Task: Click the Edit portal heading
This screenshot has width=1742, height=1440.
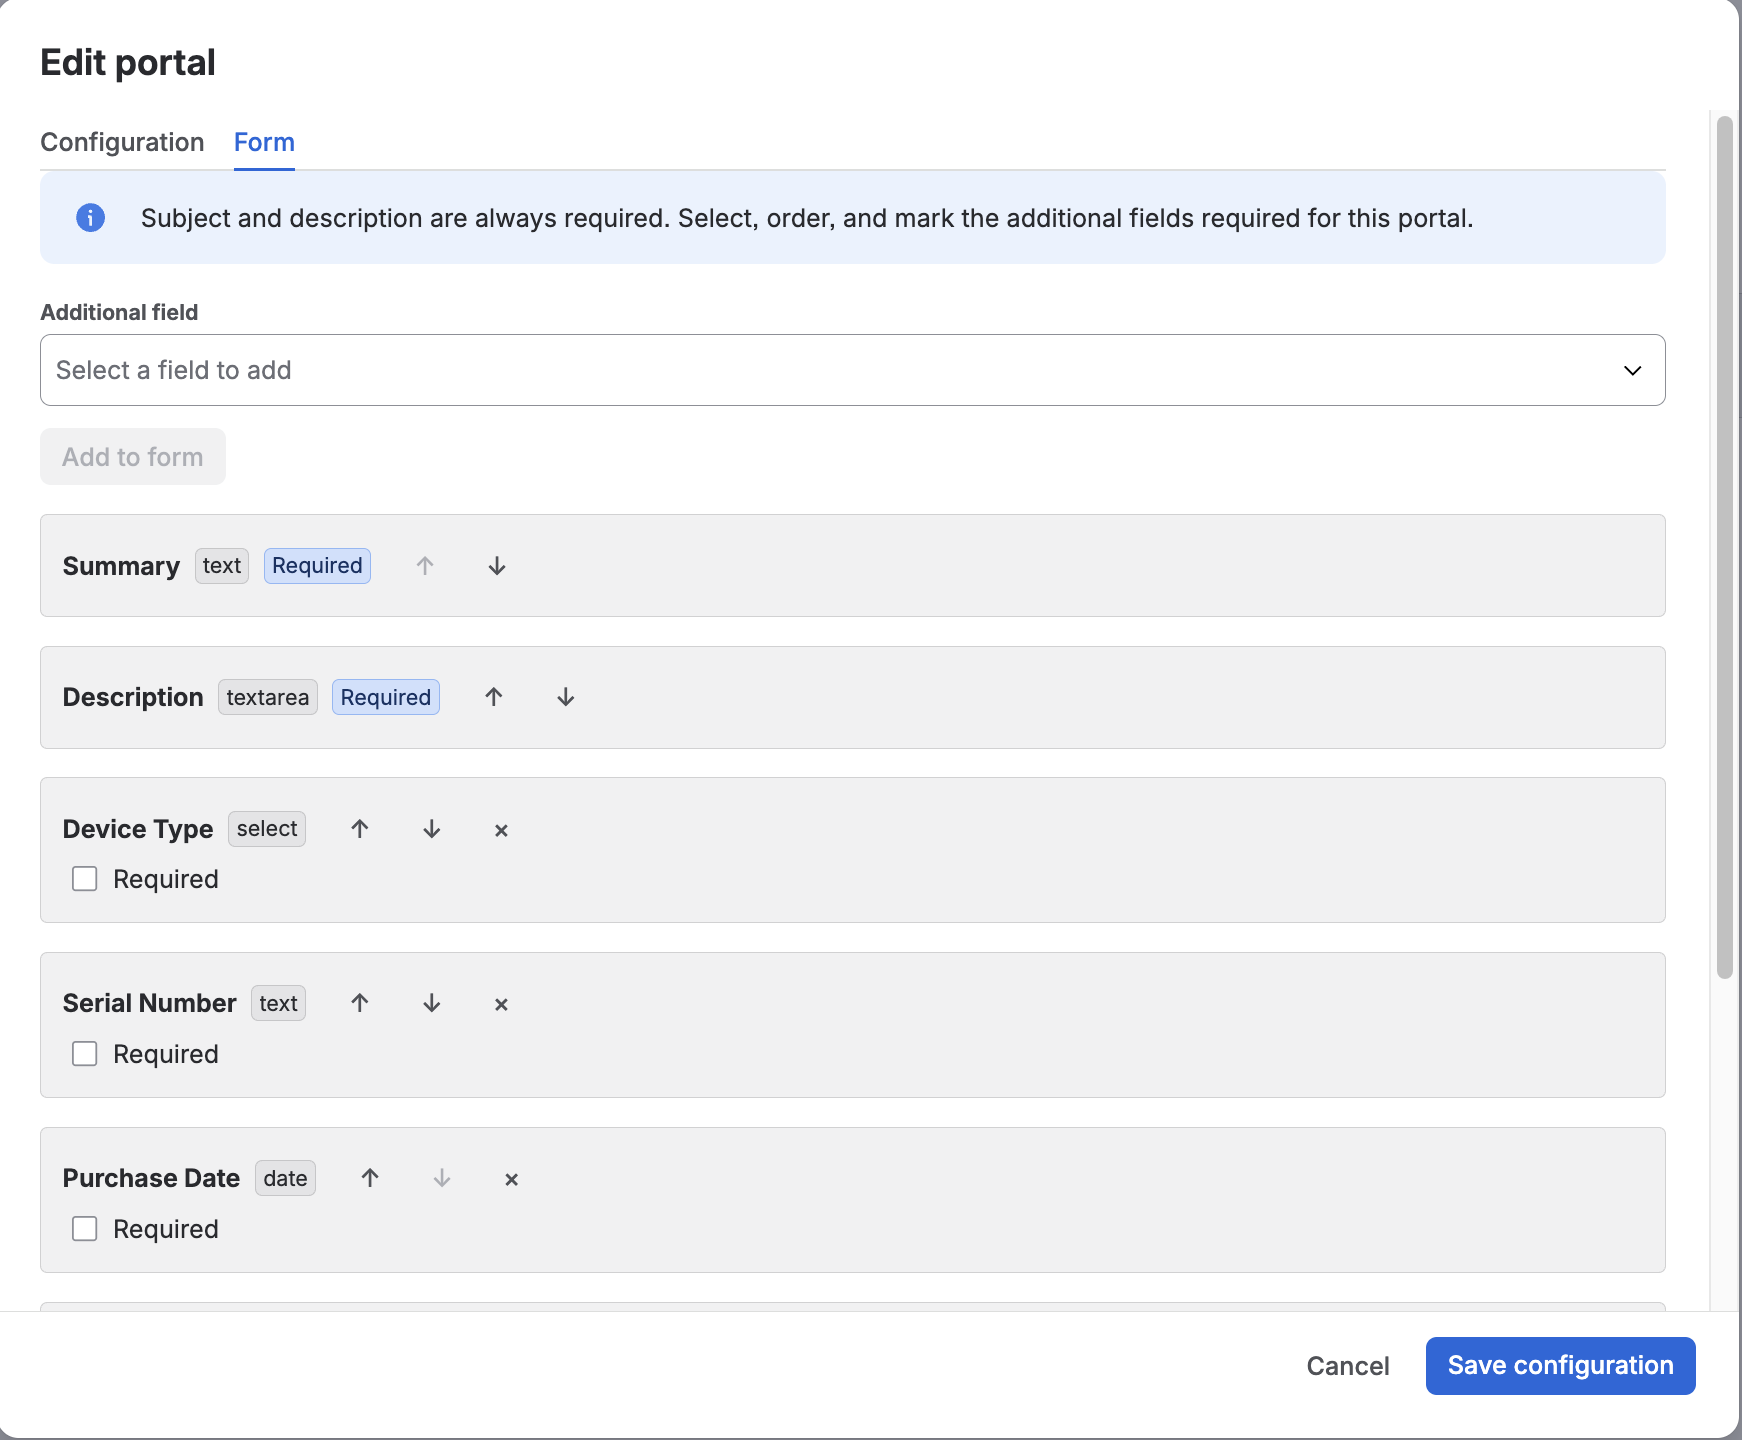Action: coord(128,62)
